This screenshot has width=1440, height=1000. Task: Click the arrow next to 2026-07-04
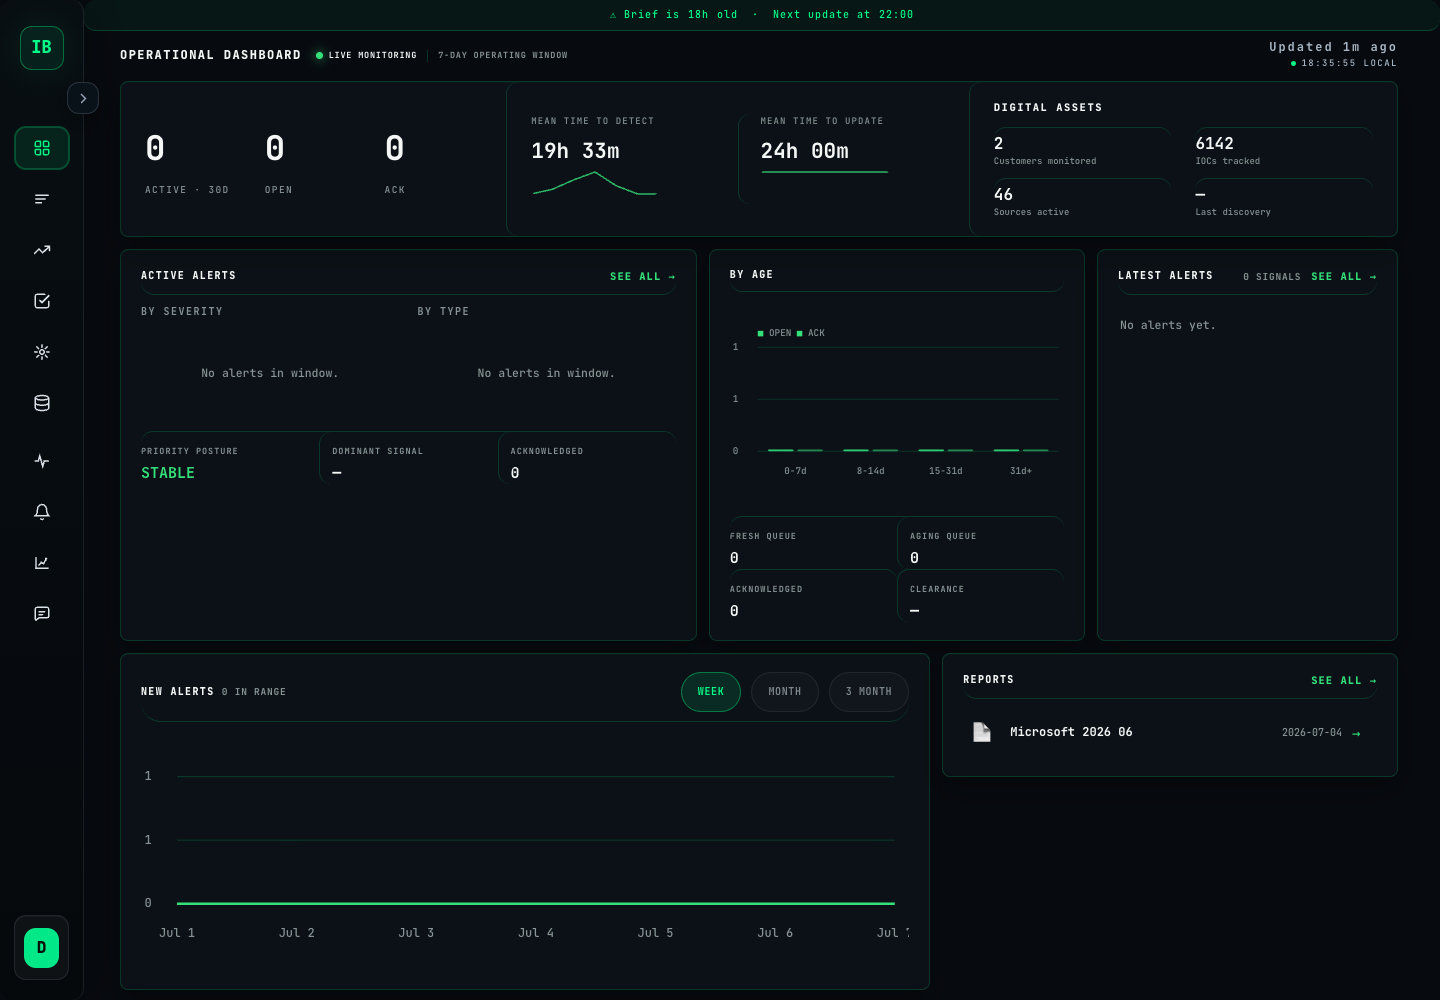click(x=1356, y=734)
